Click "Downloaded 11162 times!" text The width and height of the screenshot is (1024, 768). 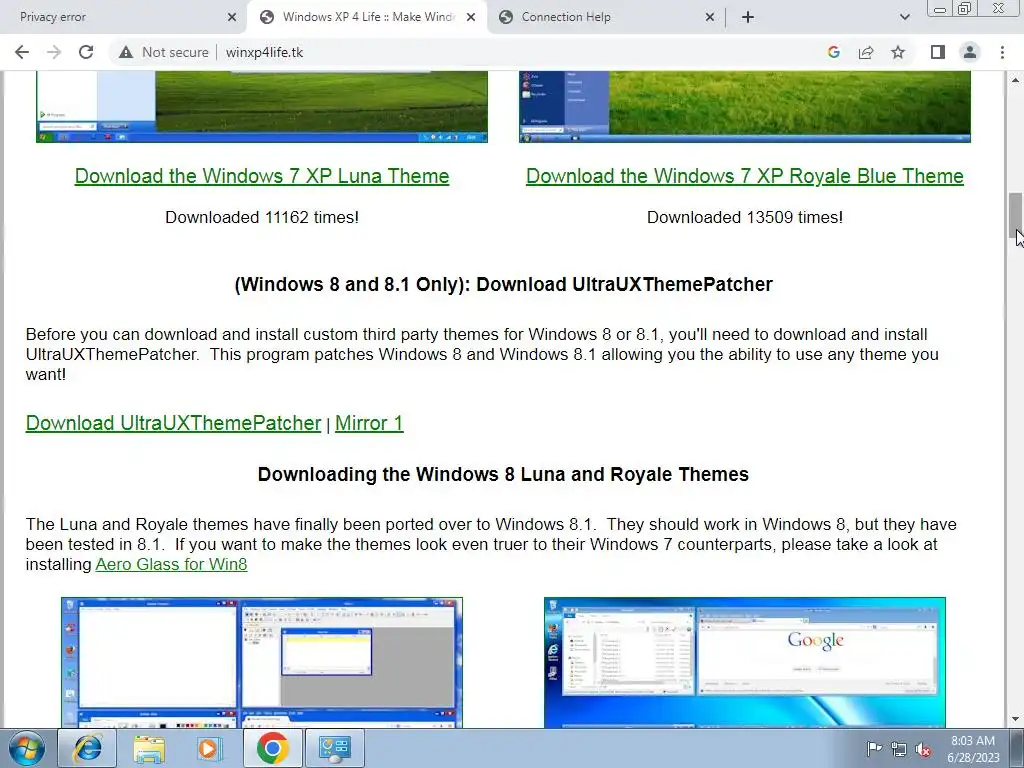point(262,217)
